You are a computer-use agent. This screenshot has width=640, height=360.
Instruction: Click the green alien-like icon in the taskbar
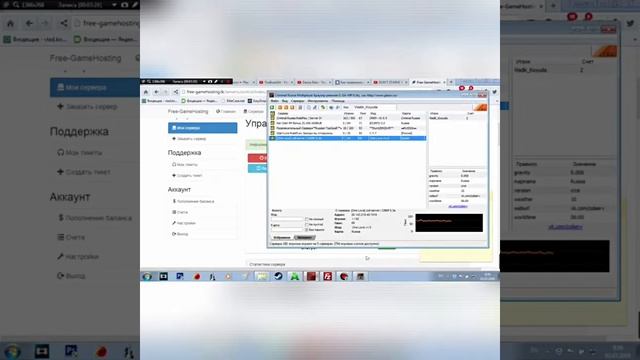pyautogui.click(x=295, y=276)
